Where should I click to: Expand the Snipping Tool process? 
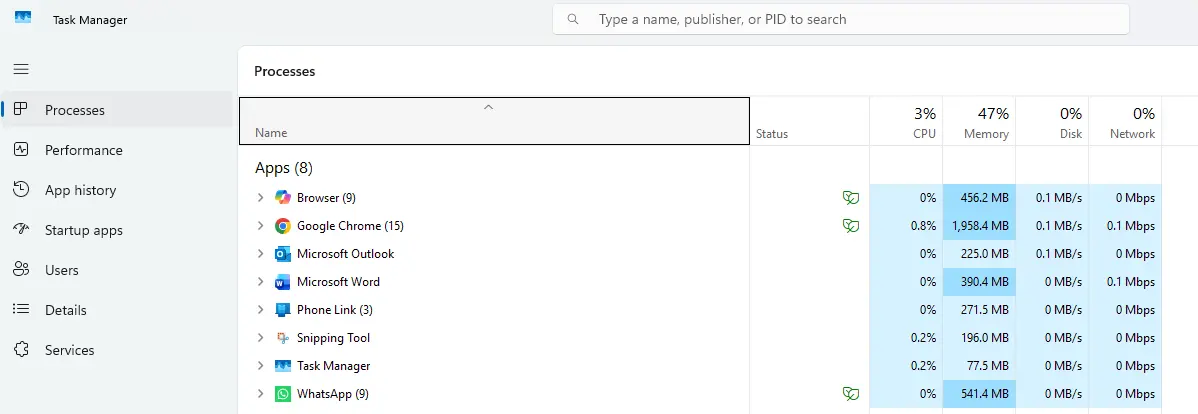tap(260, 338)
